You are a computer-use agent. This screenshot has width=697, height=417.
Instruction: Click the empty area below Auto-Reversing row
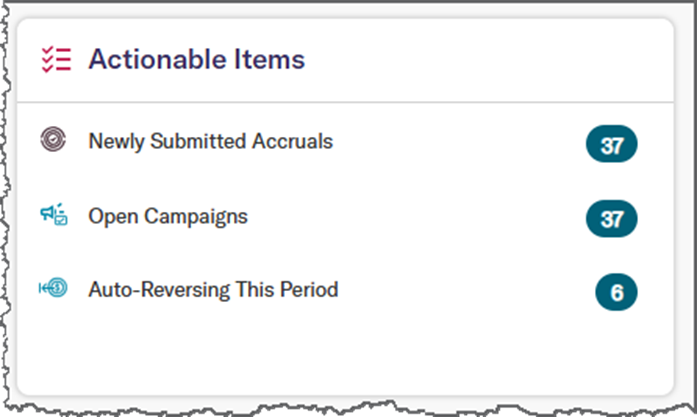coord(345,353)
